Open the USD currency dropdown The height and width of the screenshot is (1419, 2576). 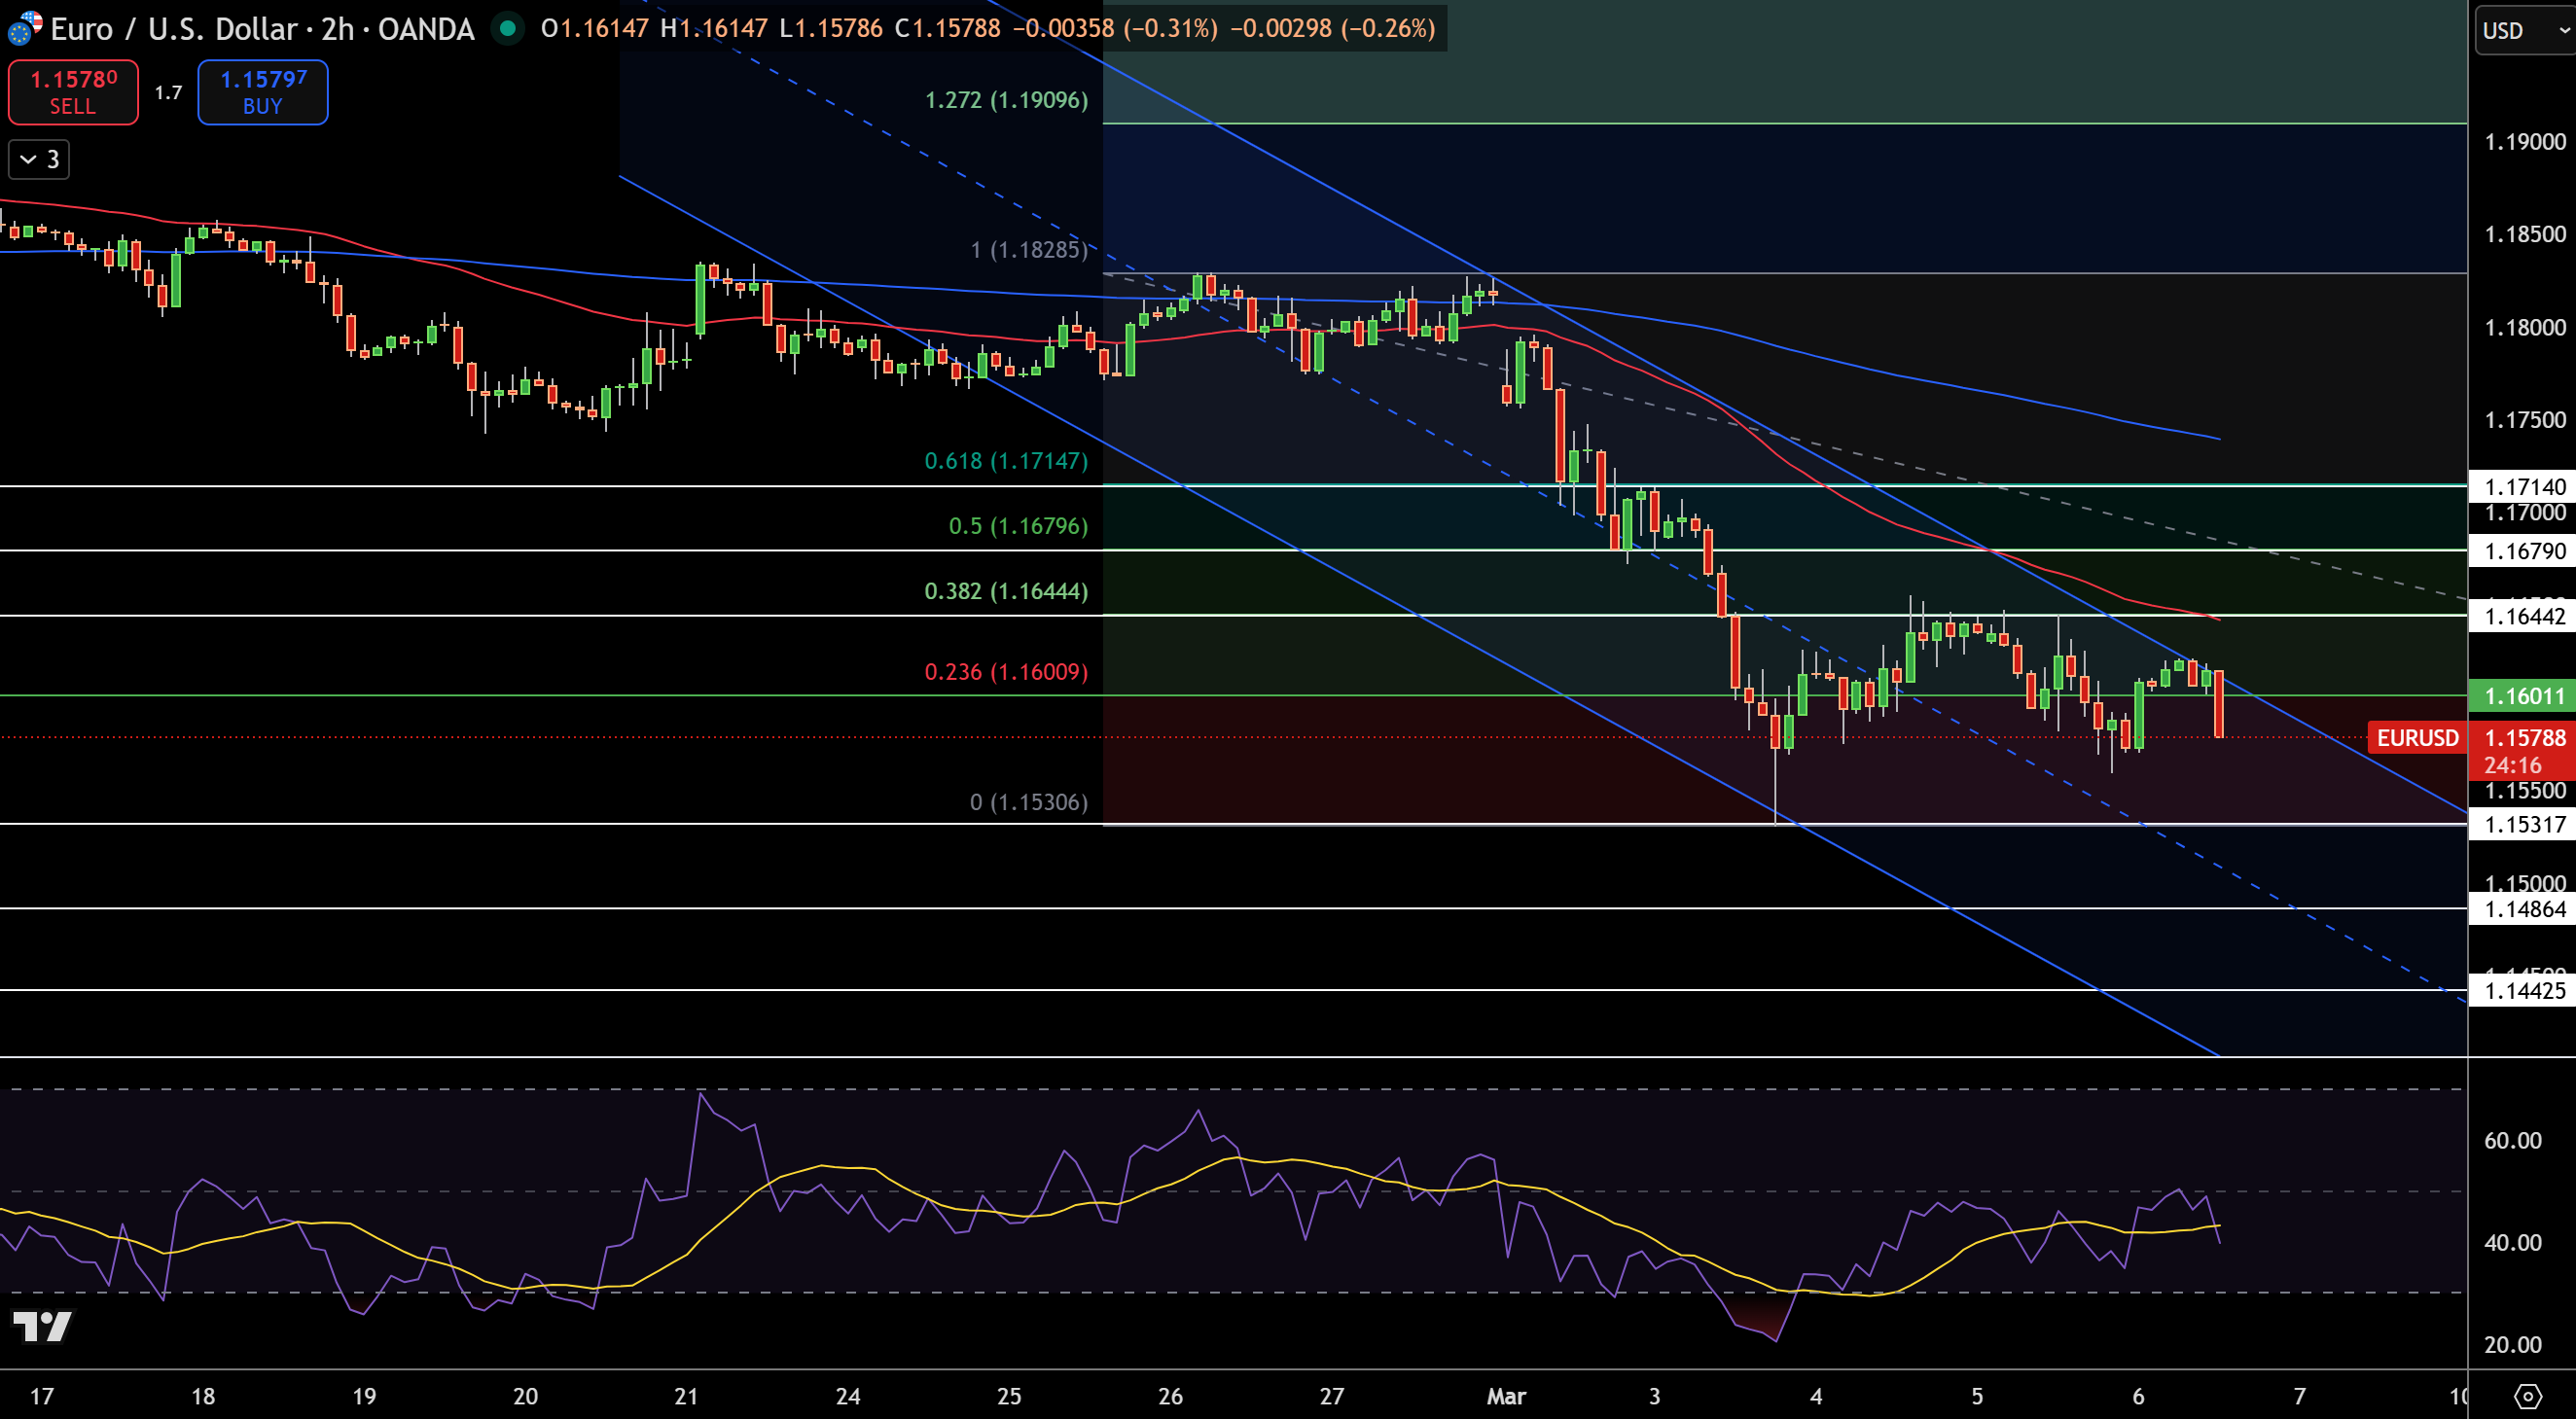tap(2523, 30)
